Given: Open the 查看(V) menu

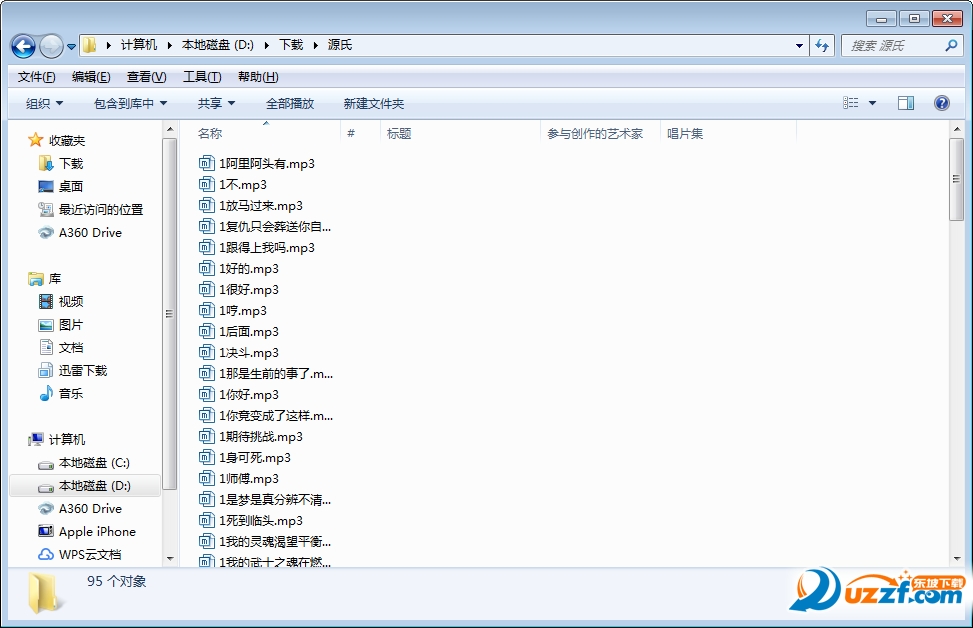Looking at the screenshot, I should tap(146, 77).
